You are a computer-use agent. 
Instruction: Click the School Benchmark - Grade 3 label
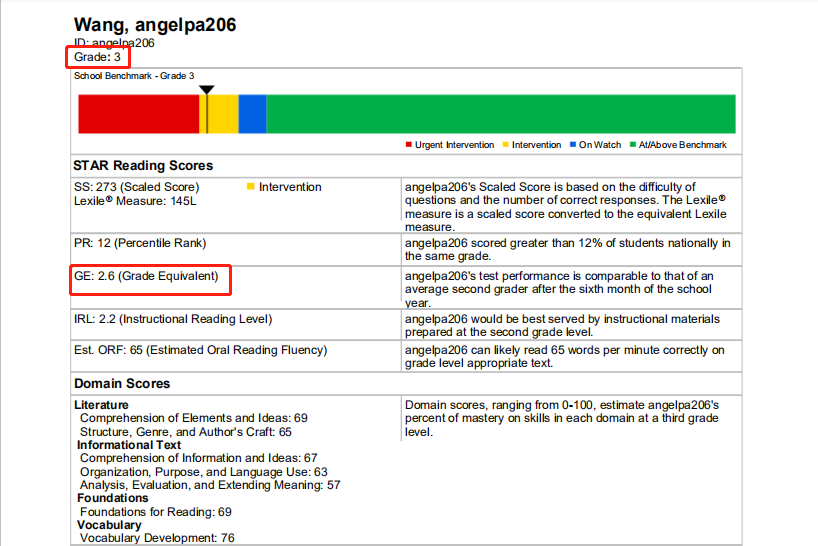coord(134,76)
